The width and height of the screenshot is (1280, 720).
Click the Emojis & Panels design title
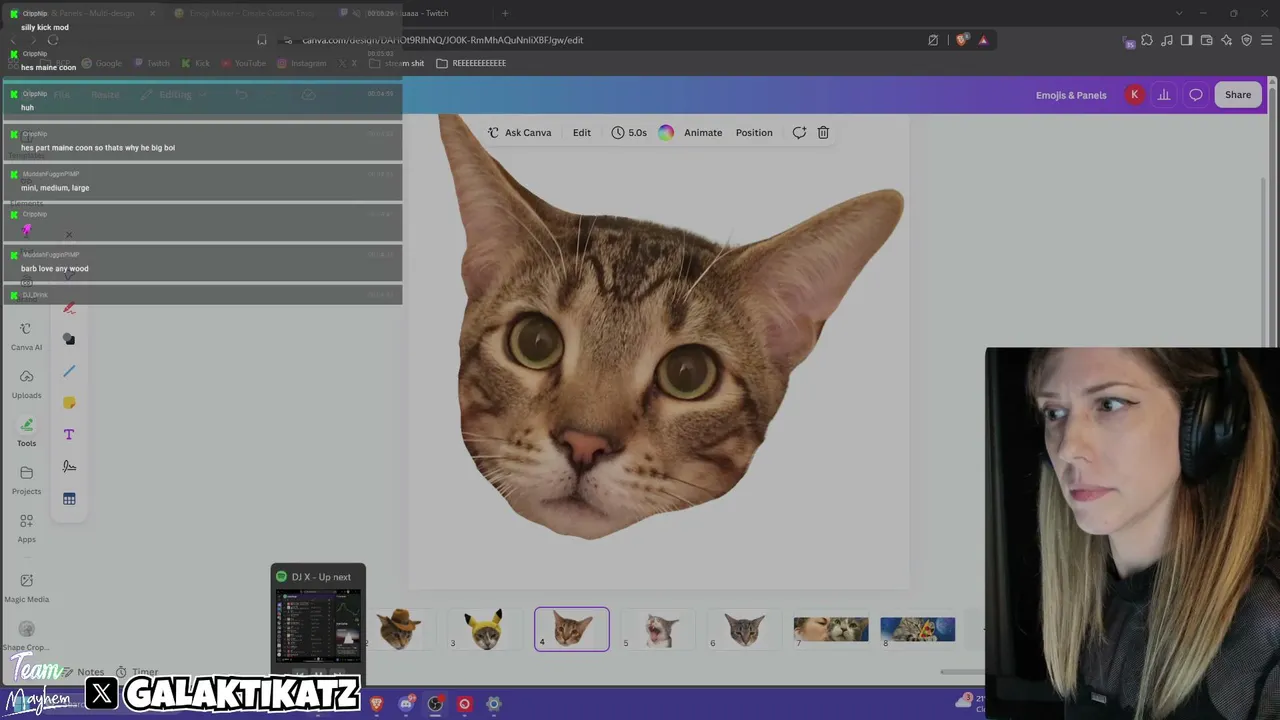[1071, 95]
